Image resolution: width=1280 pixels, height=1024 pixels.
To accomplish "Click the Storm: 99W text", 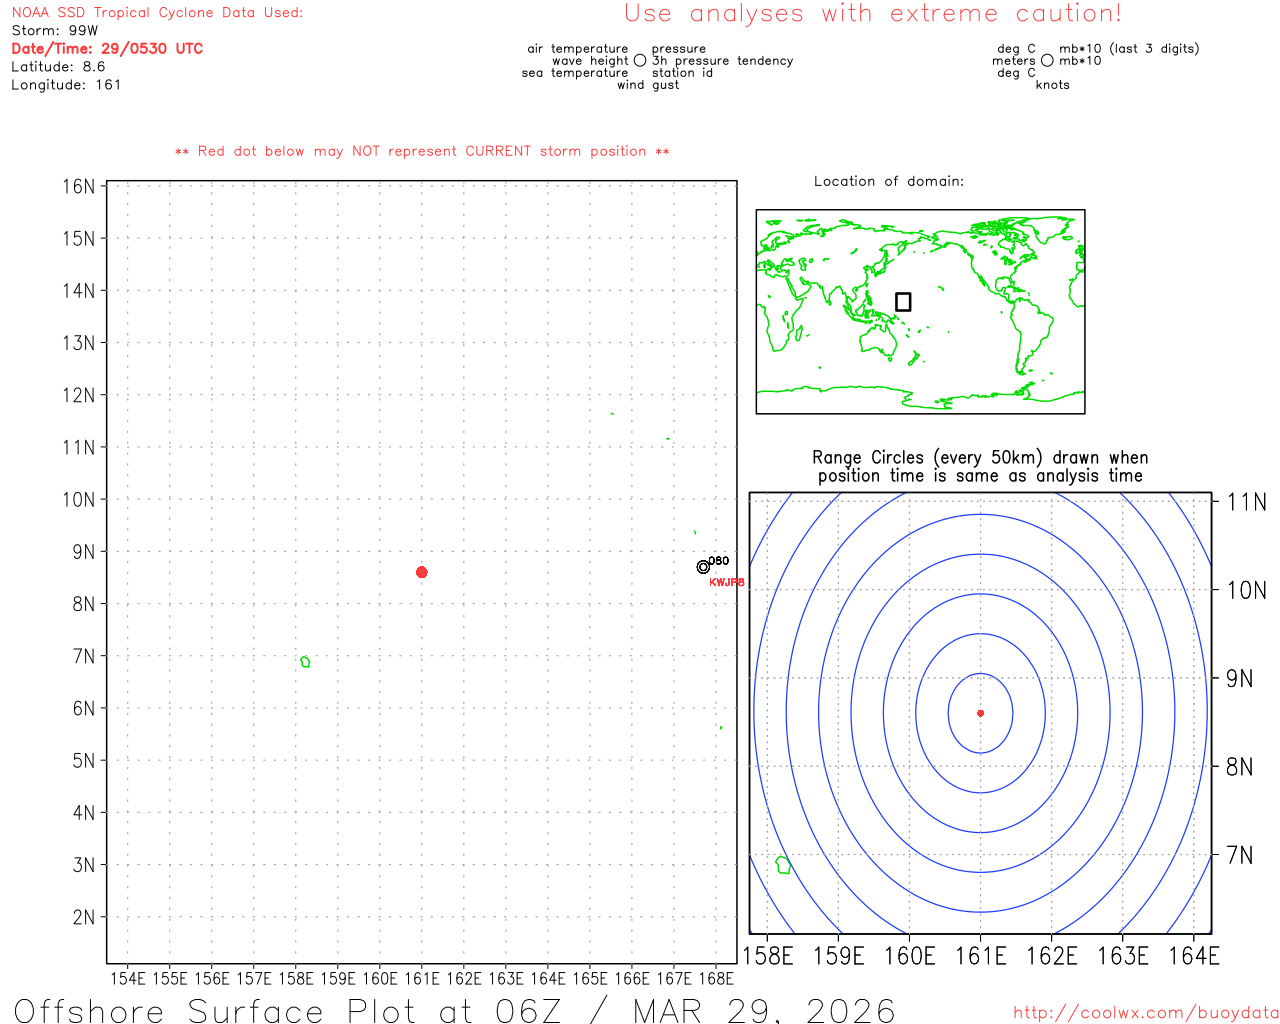I will point(55,31).
